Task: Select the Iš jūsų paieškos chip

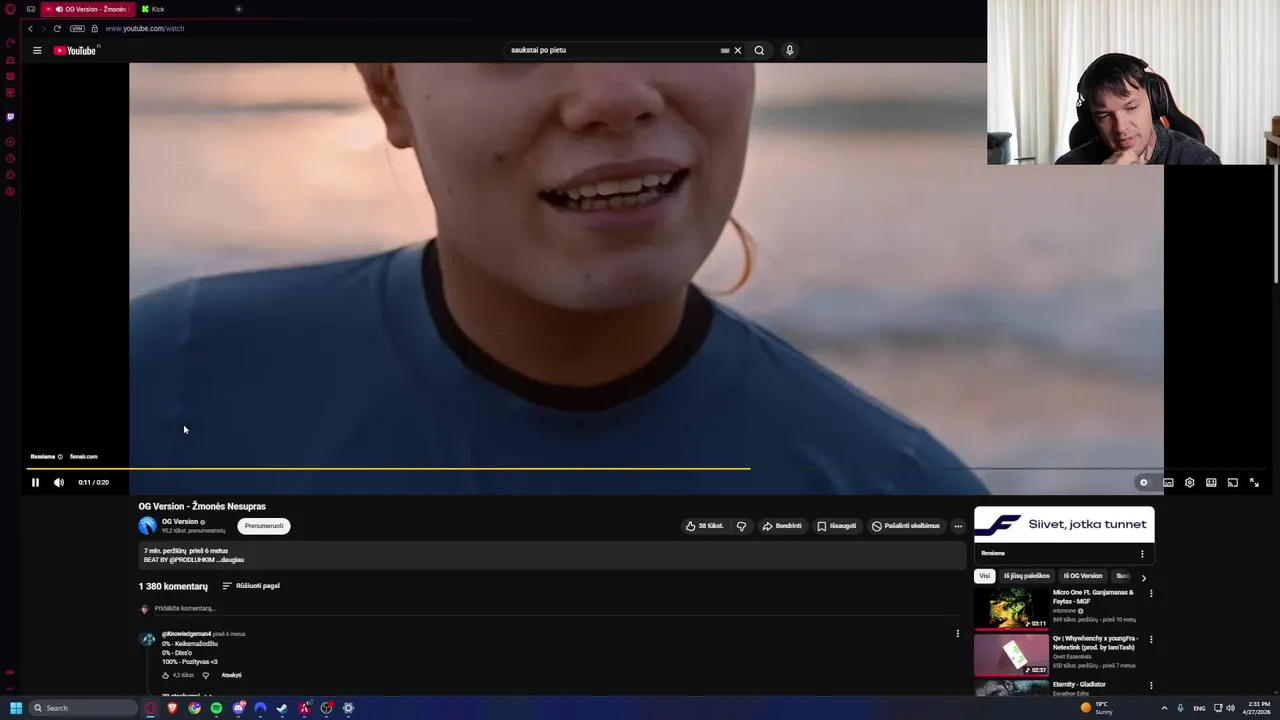Action: coord(1026,576)
